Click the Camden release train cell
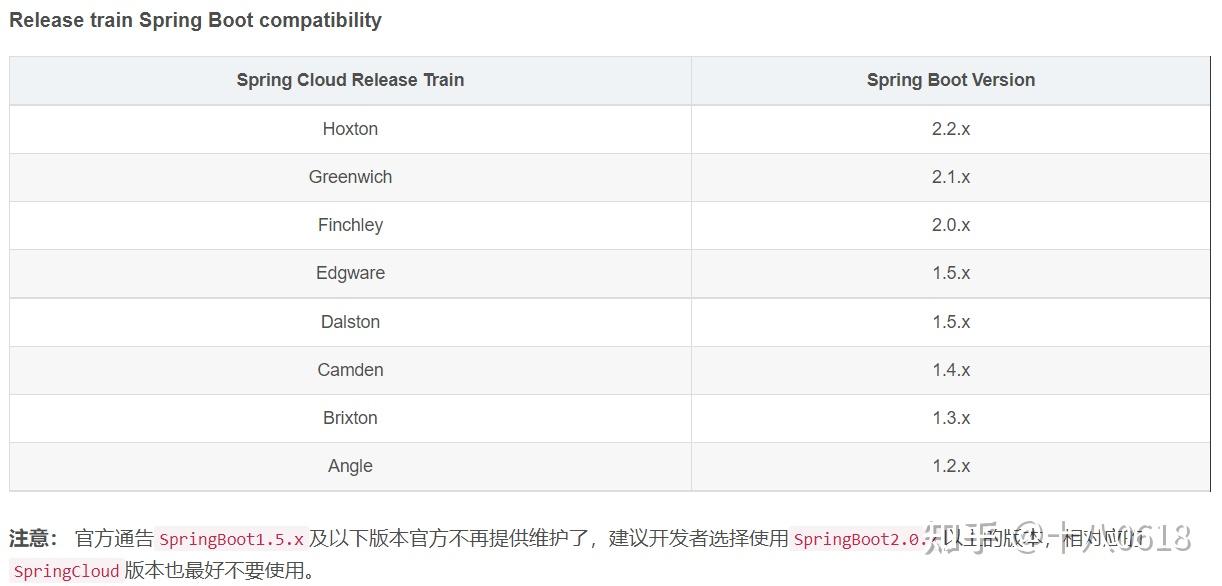 350,370
